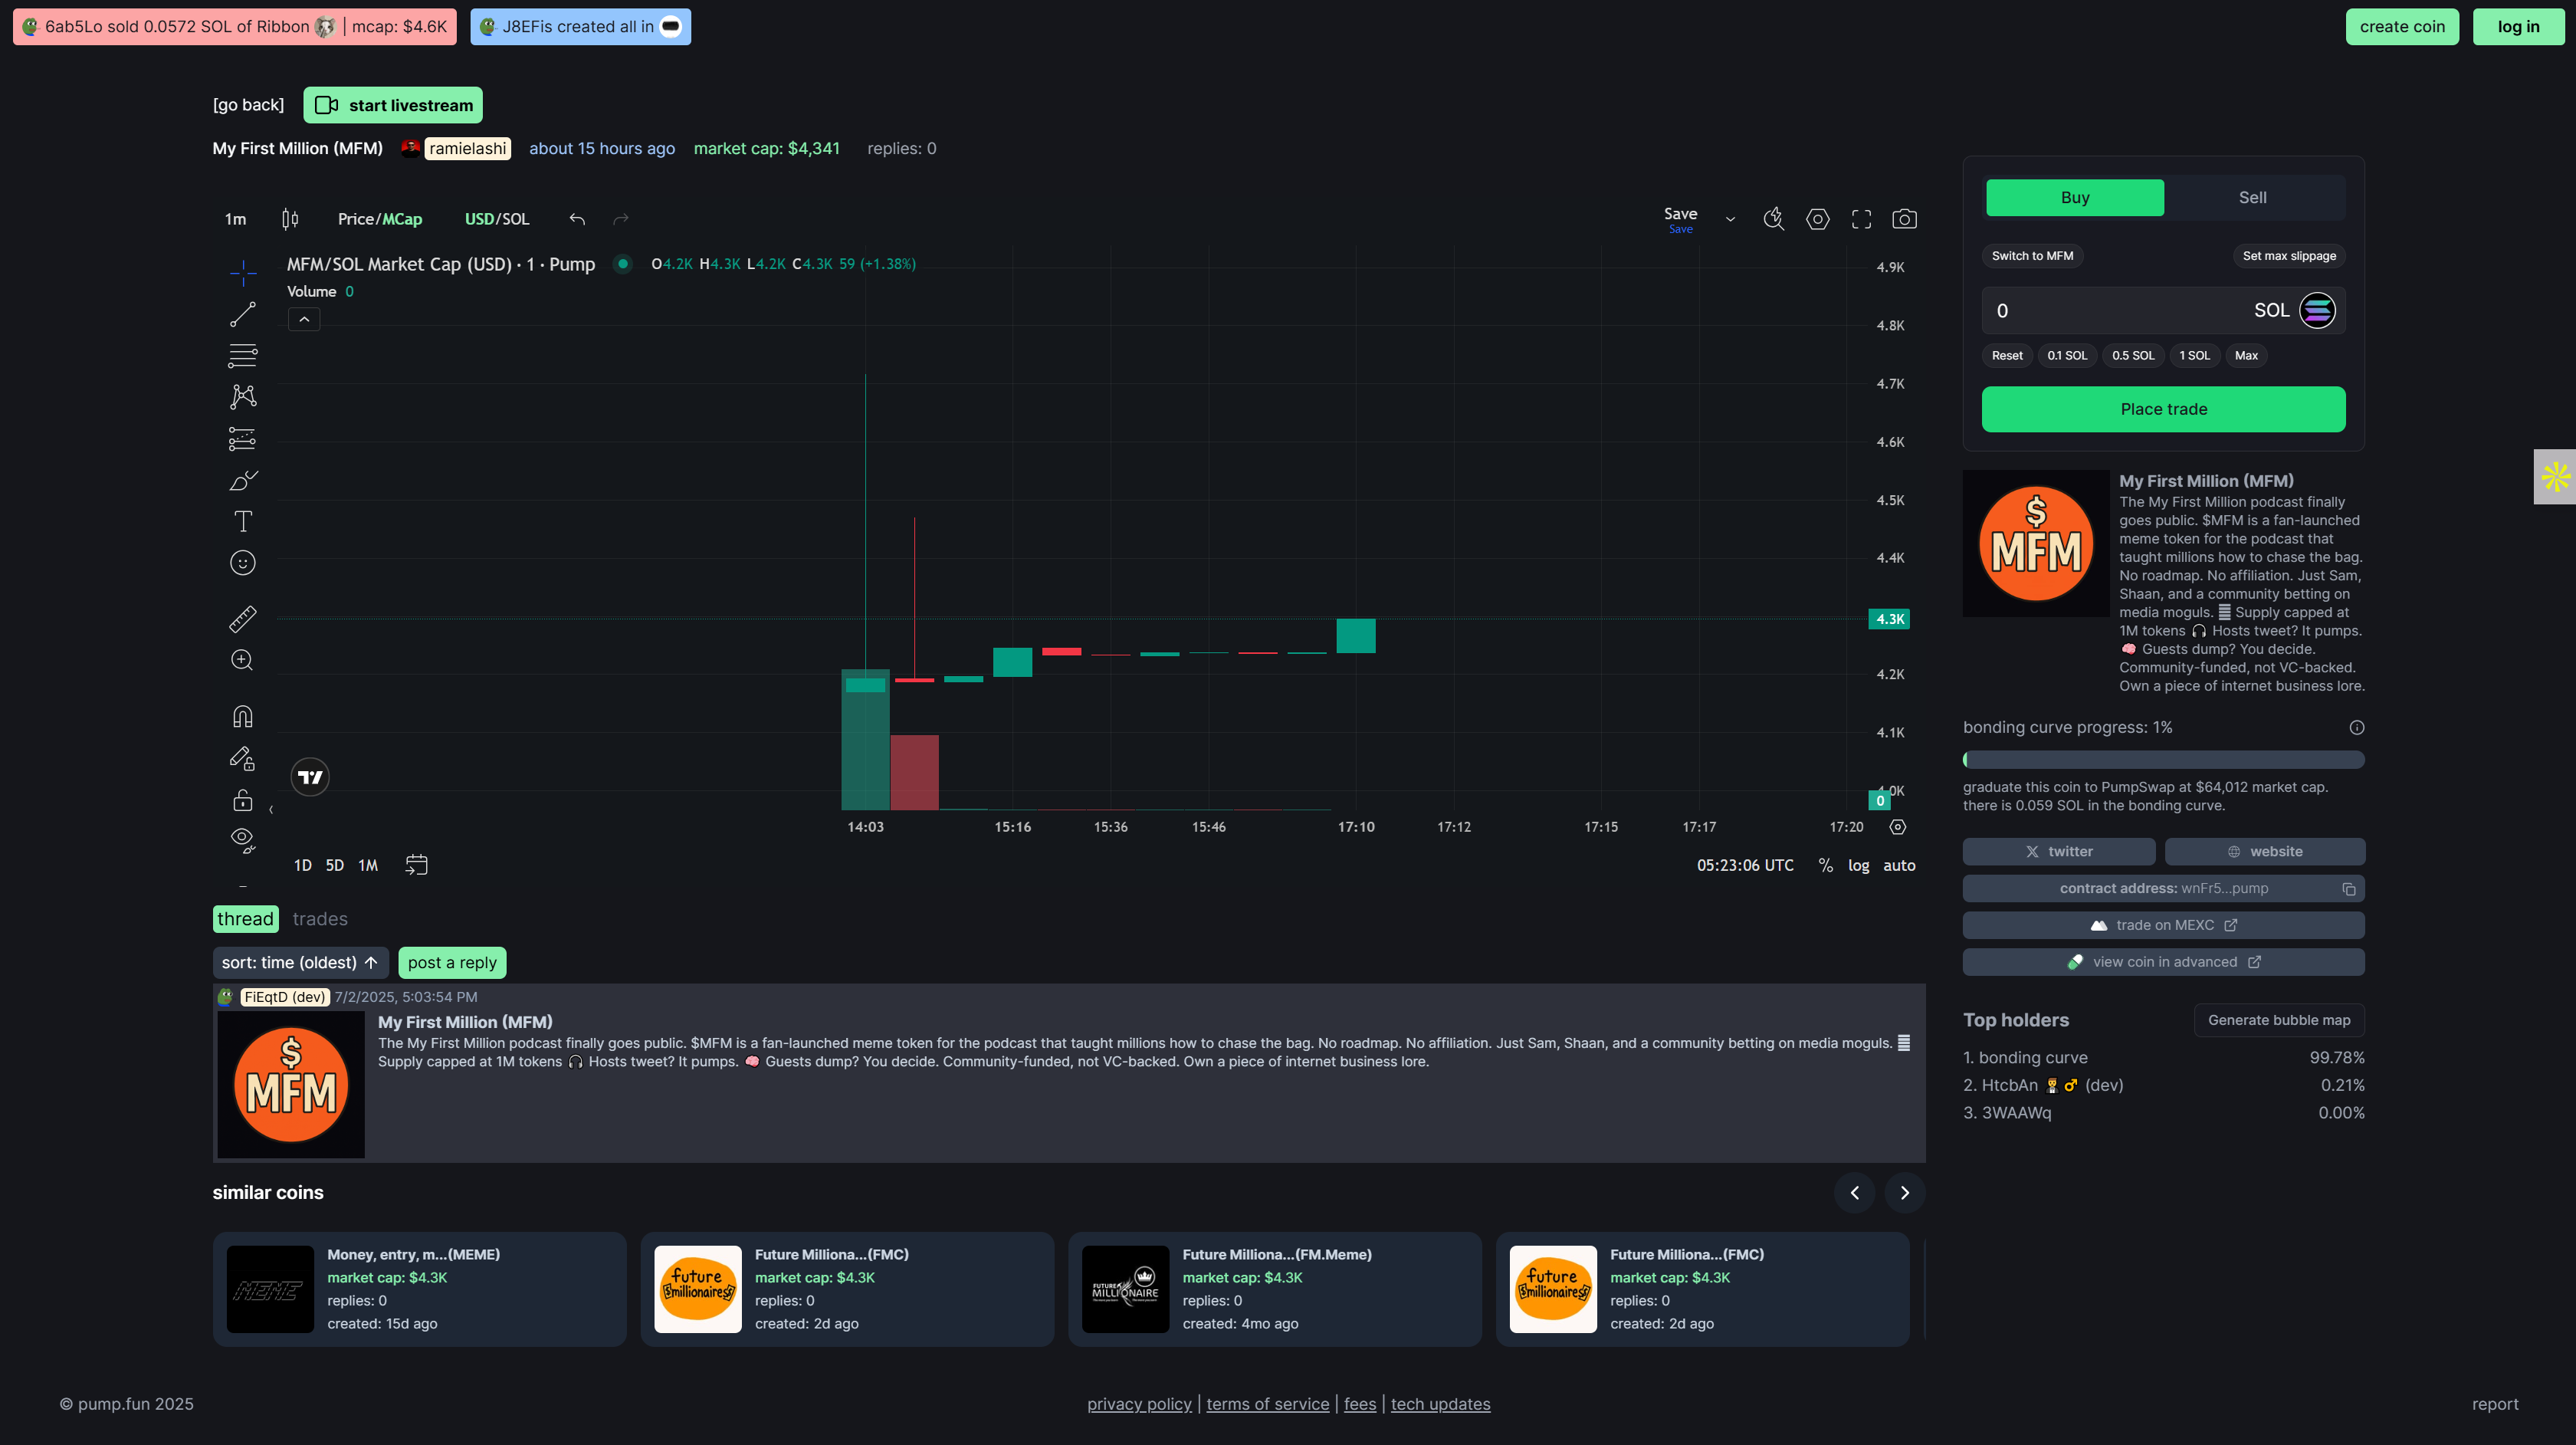This screenshot has width=2576, height=1445.
Task: Select the trend line drawing tool
Action: pos(242,314)
